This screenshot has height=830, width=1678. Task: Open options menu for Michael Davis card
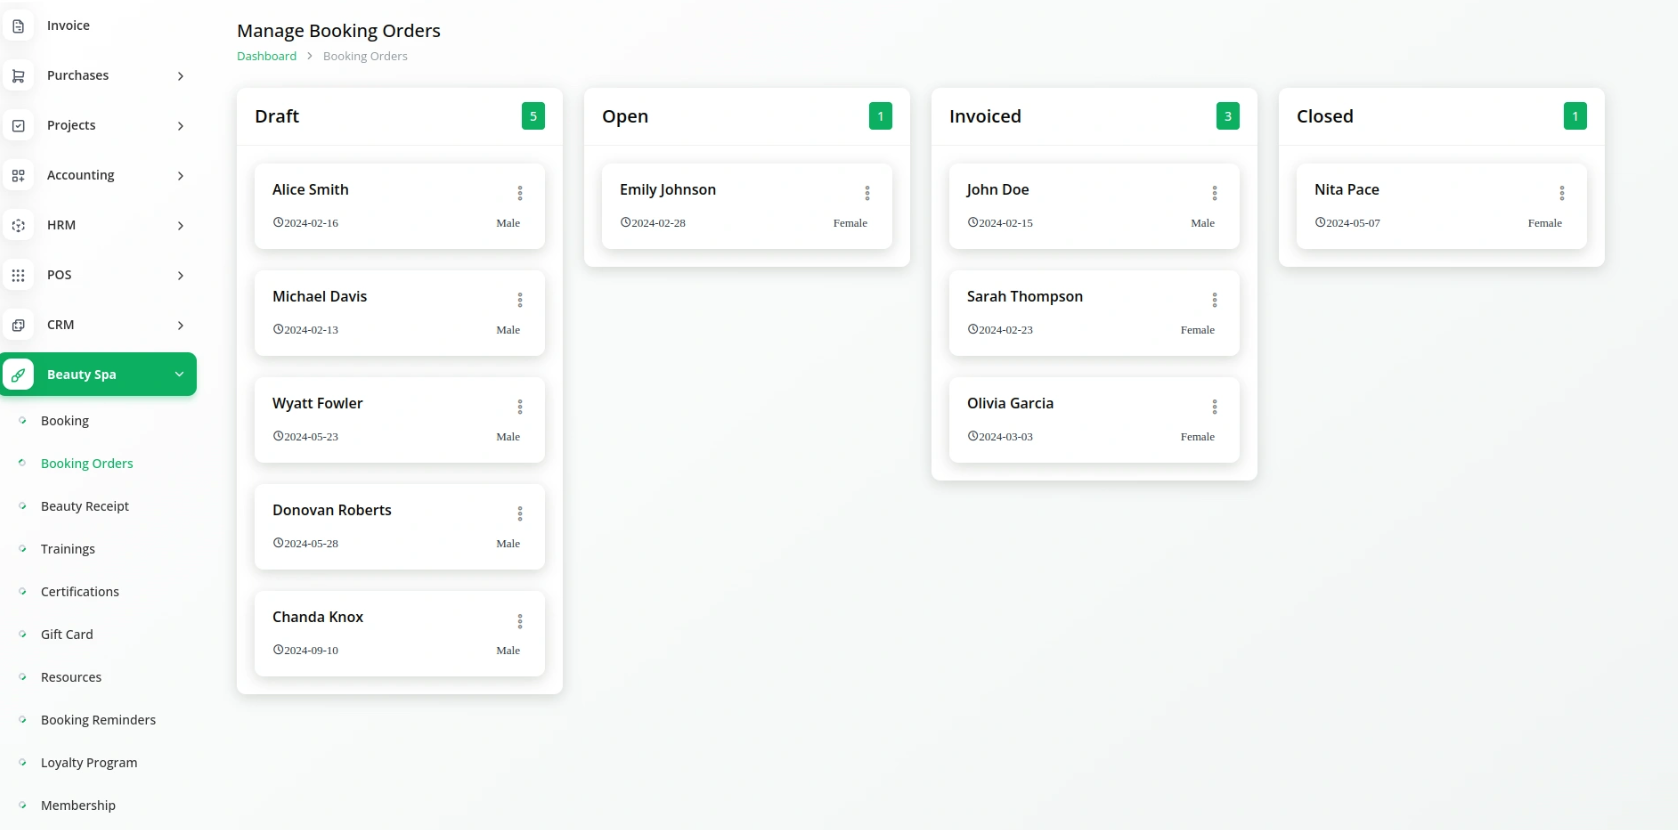coord(520,300)
